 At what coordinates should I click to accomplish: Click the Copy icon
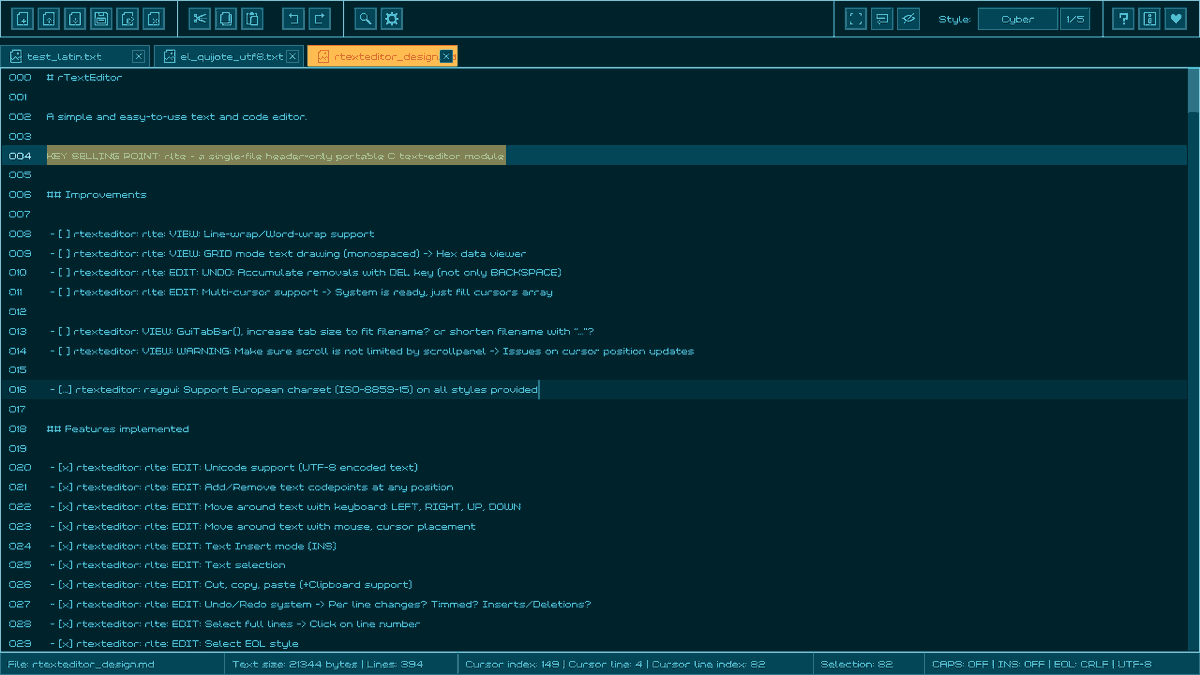coord(225,18)
